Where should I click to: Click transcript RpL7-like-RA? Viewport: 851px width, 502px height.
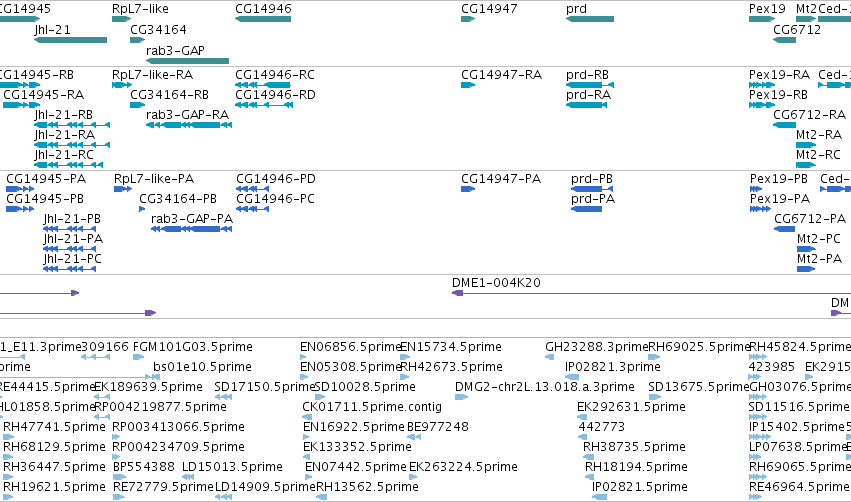(x=122, y=85)
